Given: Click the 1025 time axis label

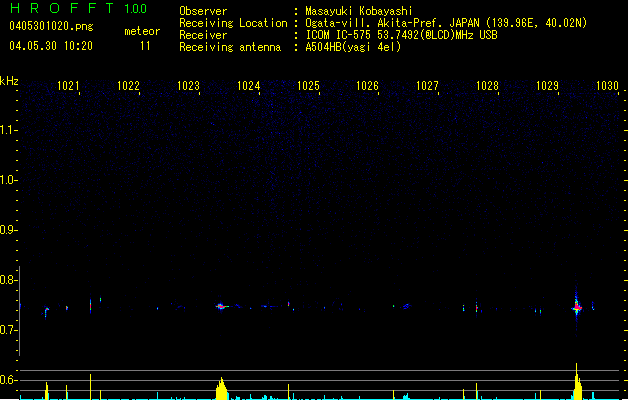Looking at the screenshot, I should (308, 85).
